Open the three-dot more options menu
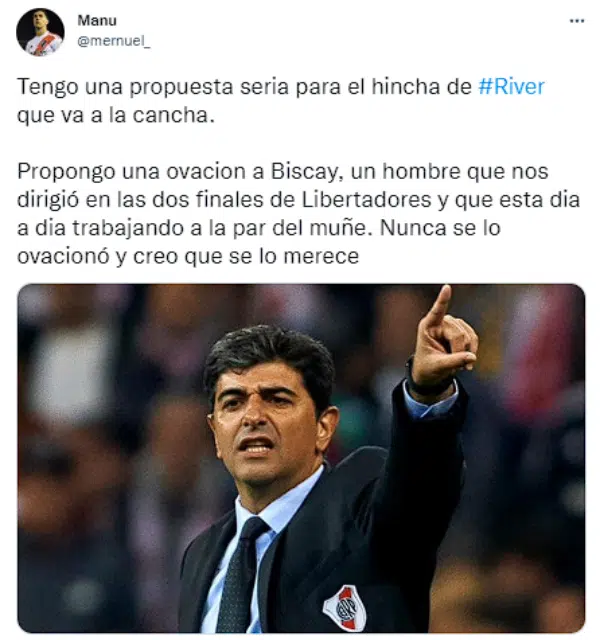600x640 pixels. click(577, 21)
